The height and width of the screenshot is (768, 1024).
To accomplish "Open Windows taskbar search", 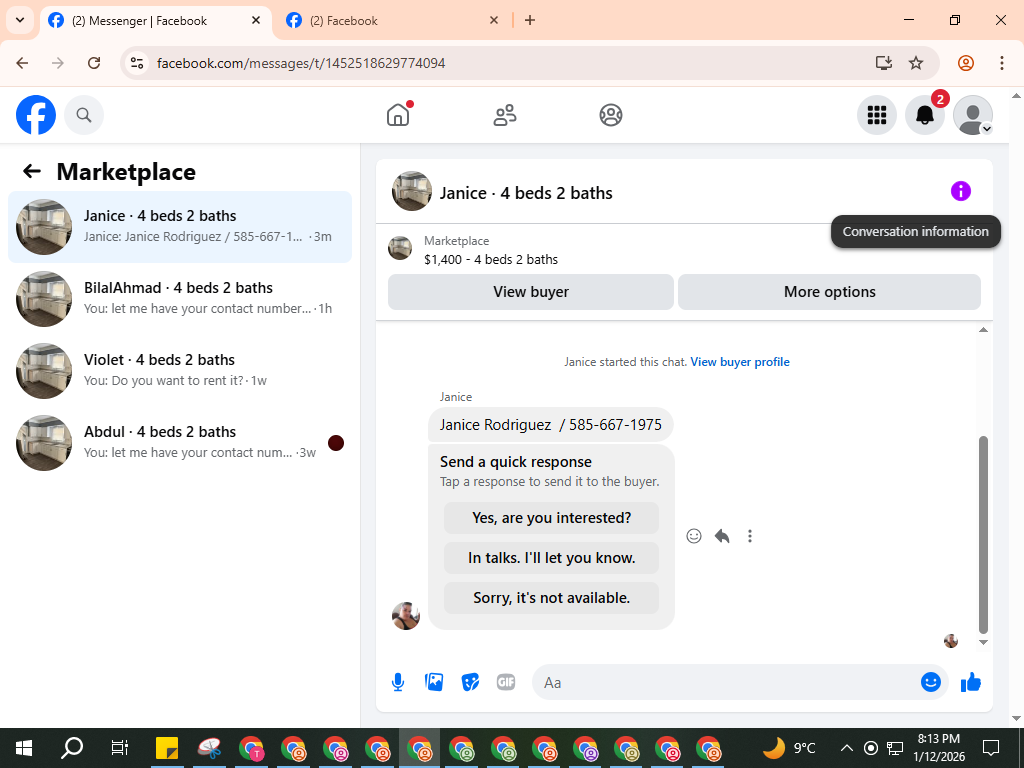I will point(72,748).
